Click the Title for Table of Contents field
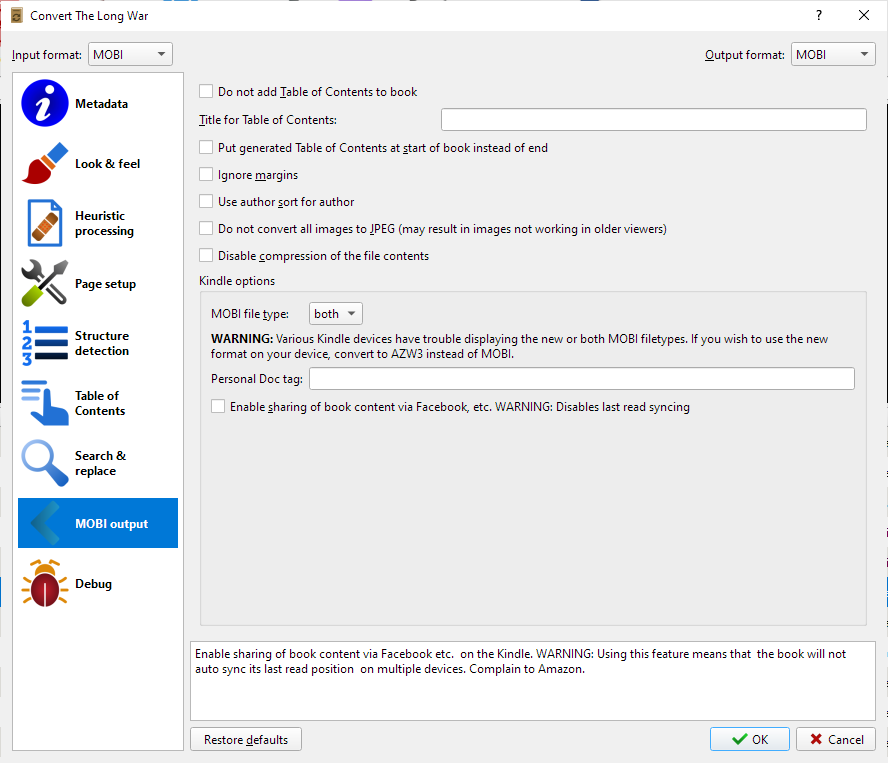888x763 pixels. tap(654, 120)
